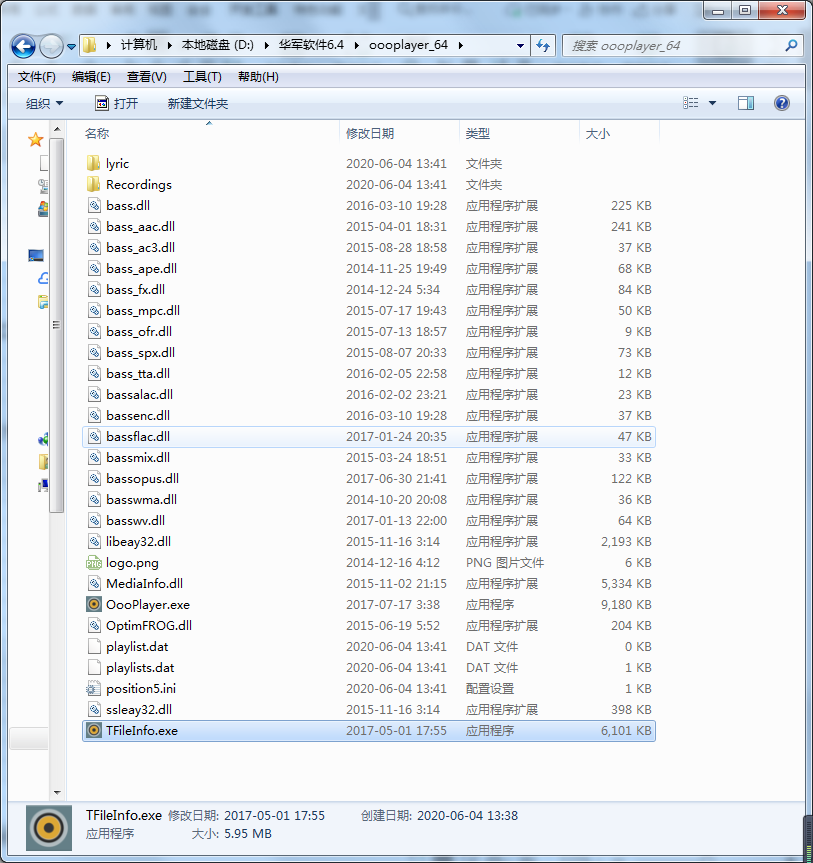The width and height of the screenshot is (813, 863).
Task: Select the bass.dll file icon
Action: click(94, 205)
